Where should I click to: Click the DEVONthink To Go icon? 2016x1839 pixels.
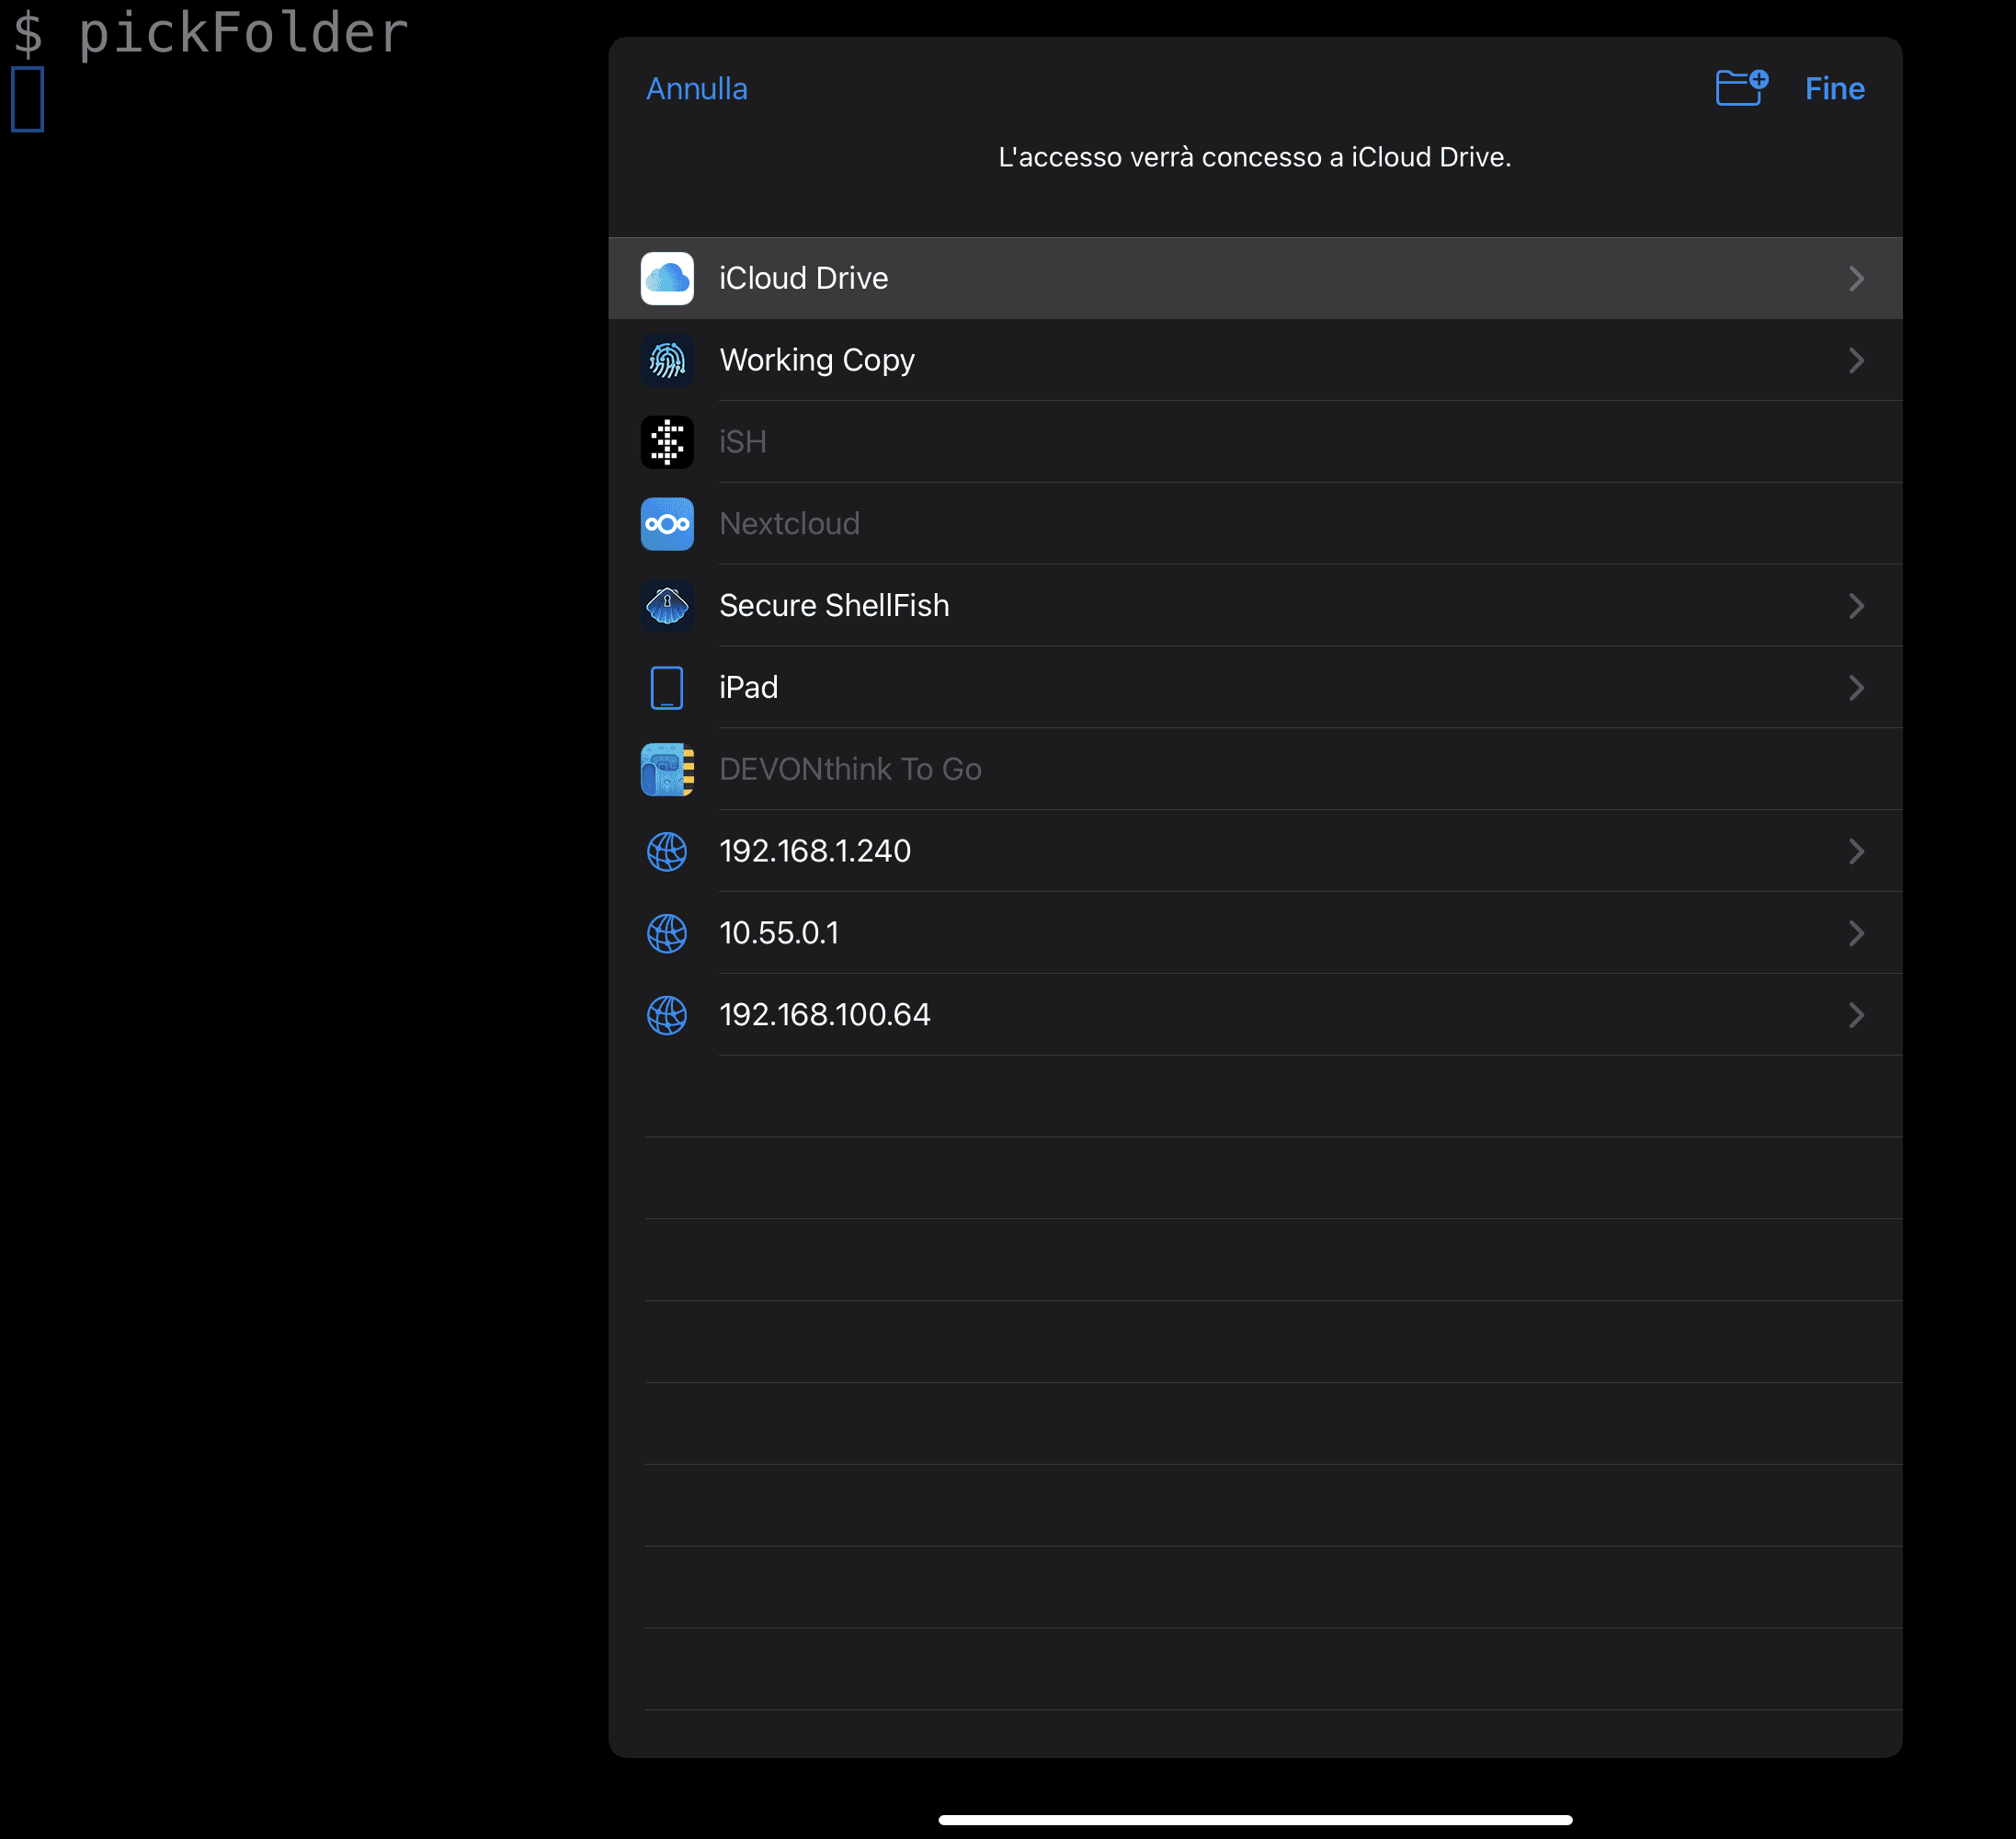[x=667, y=770]
